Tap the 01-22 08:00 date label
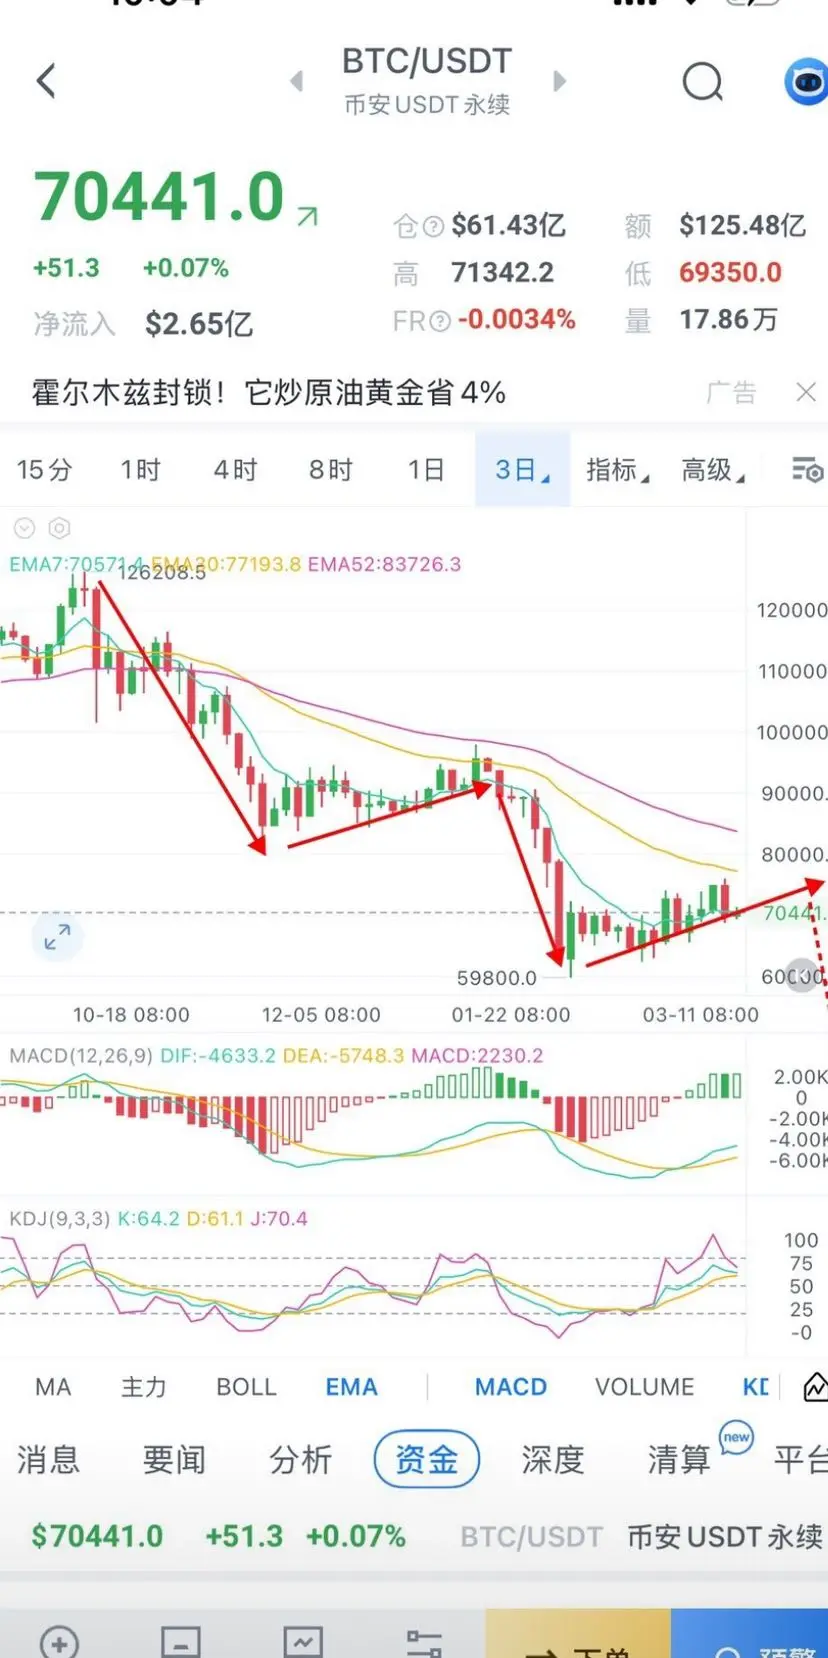Screen dimensions: 828x1658 (x=510, y=1015)
